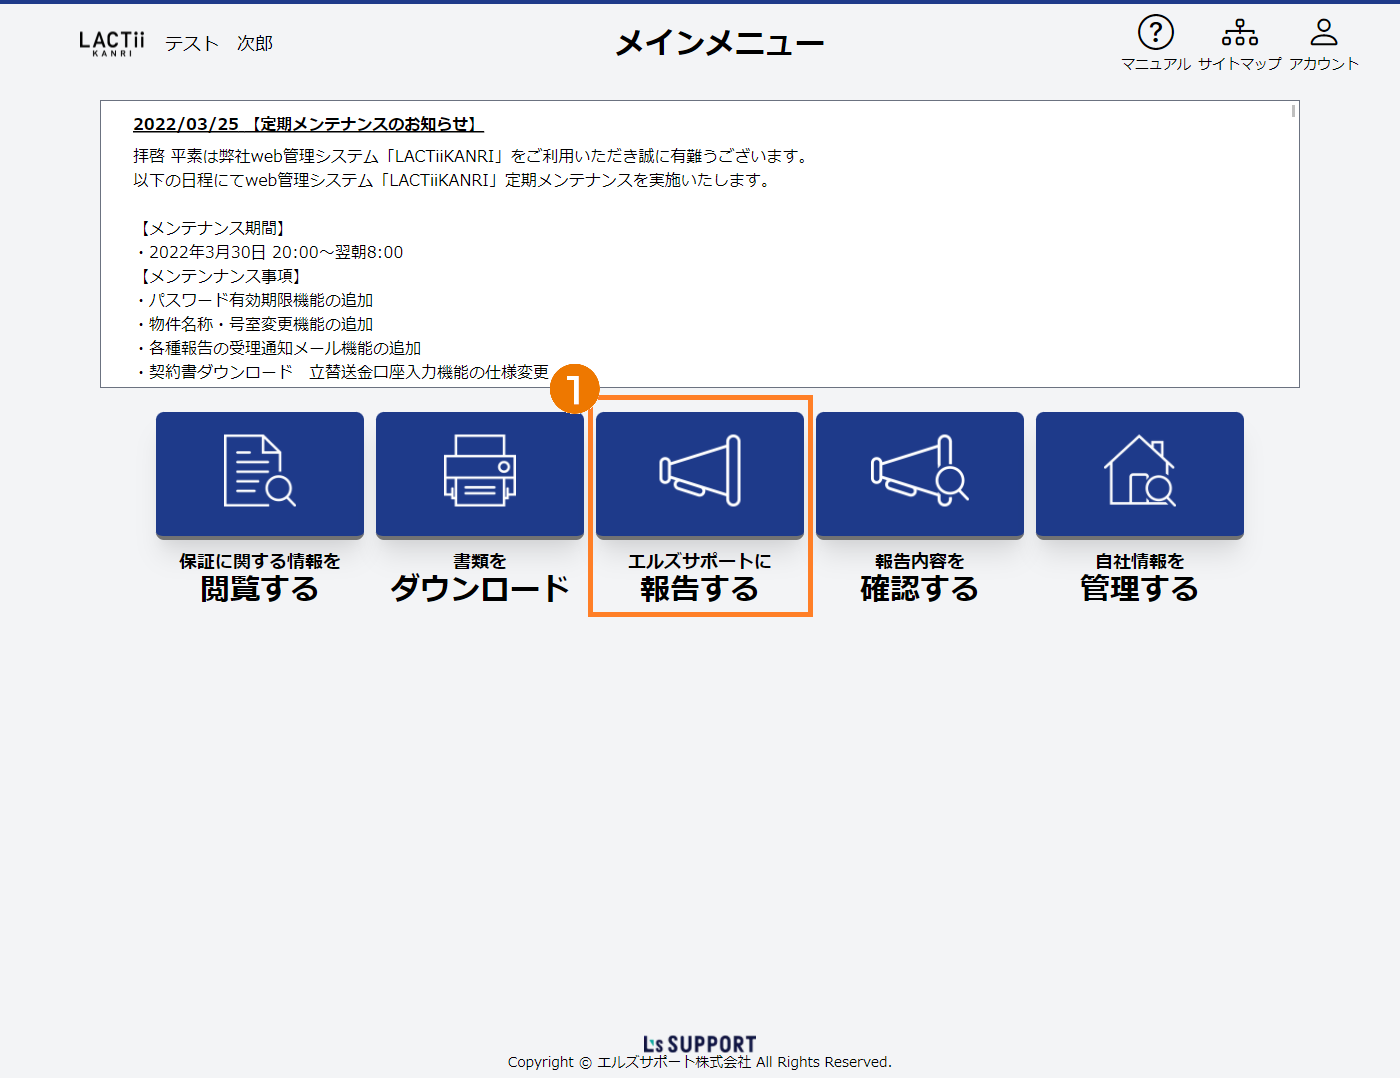Open the account person icon
Image resolution: width=1400 pixels, height=1078 pixels.
pos(1323,33)
